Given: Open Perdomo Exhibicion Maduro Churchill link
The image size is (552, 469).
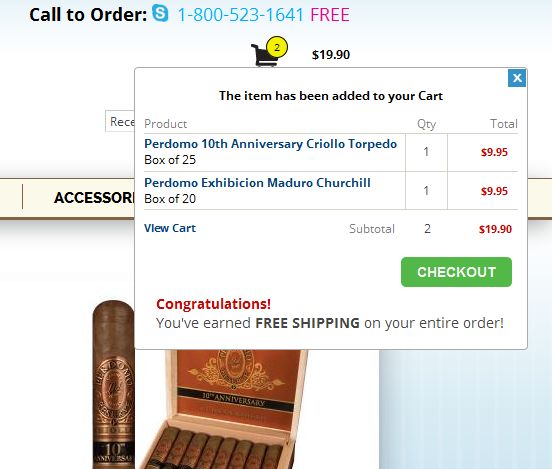Looking at the screenshot, I should coord(257,183).
